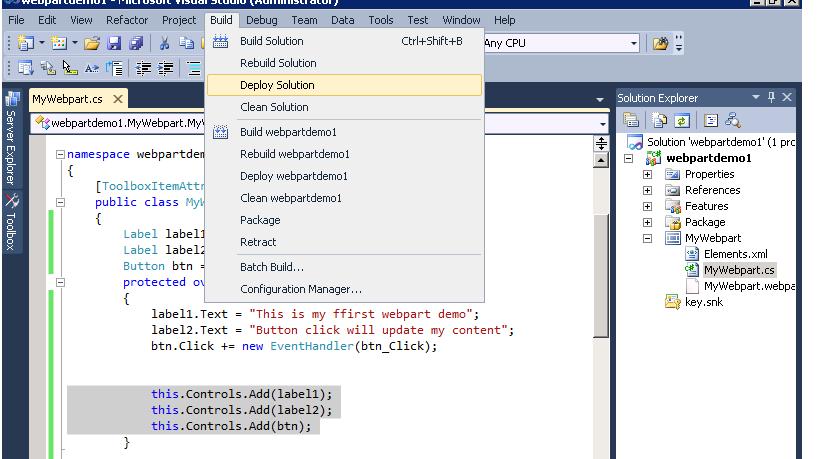Screen dimensions: 834x459
Task: Open the Refactor menu
Action: (x=127, y=20)
